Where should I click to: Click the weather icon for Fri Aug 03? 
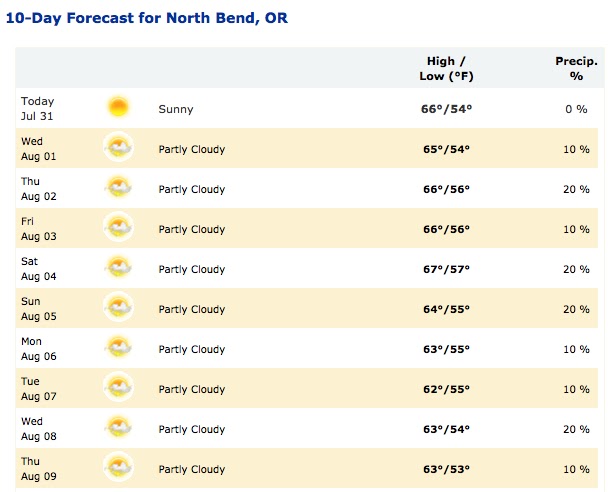[x=118, y=227]
